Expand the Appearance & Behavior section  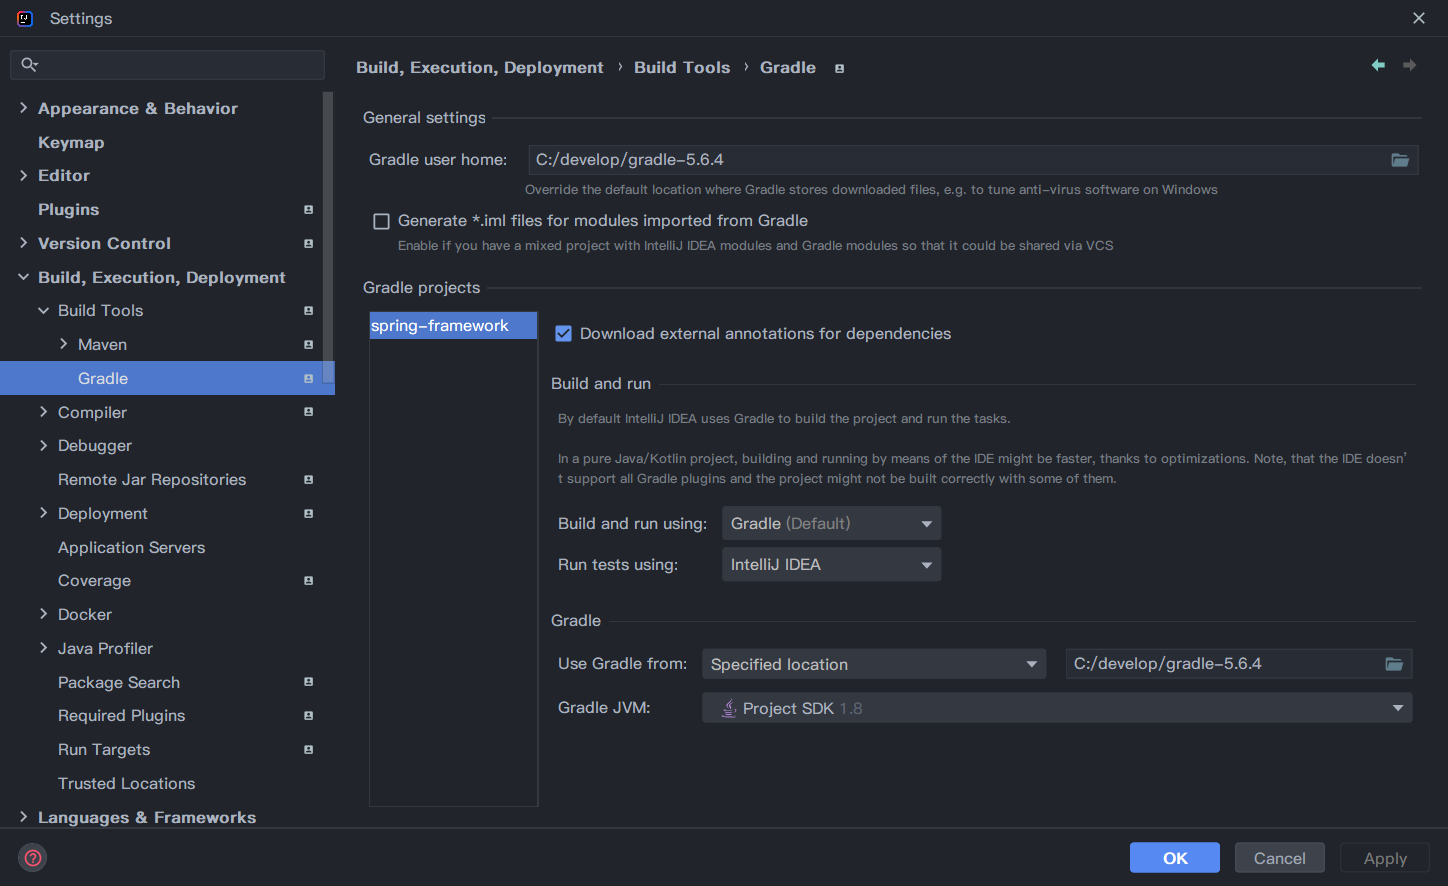23,108
